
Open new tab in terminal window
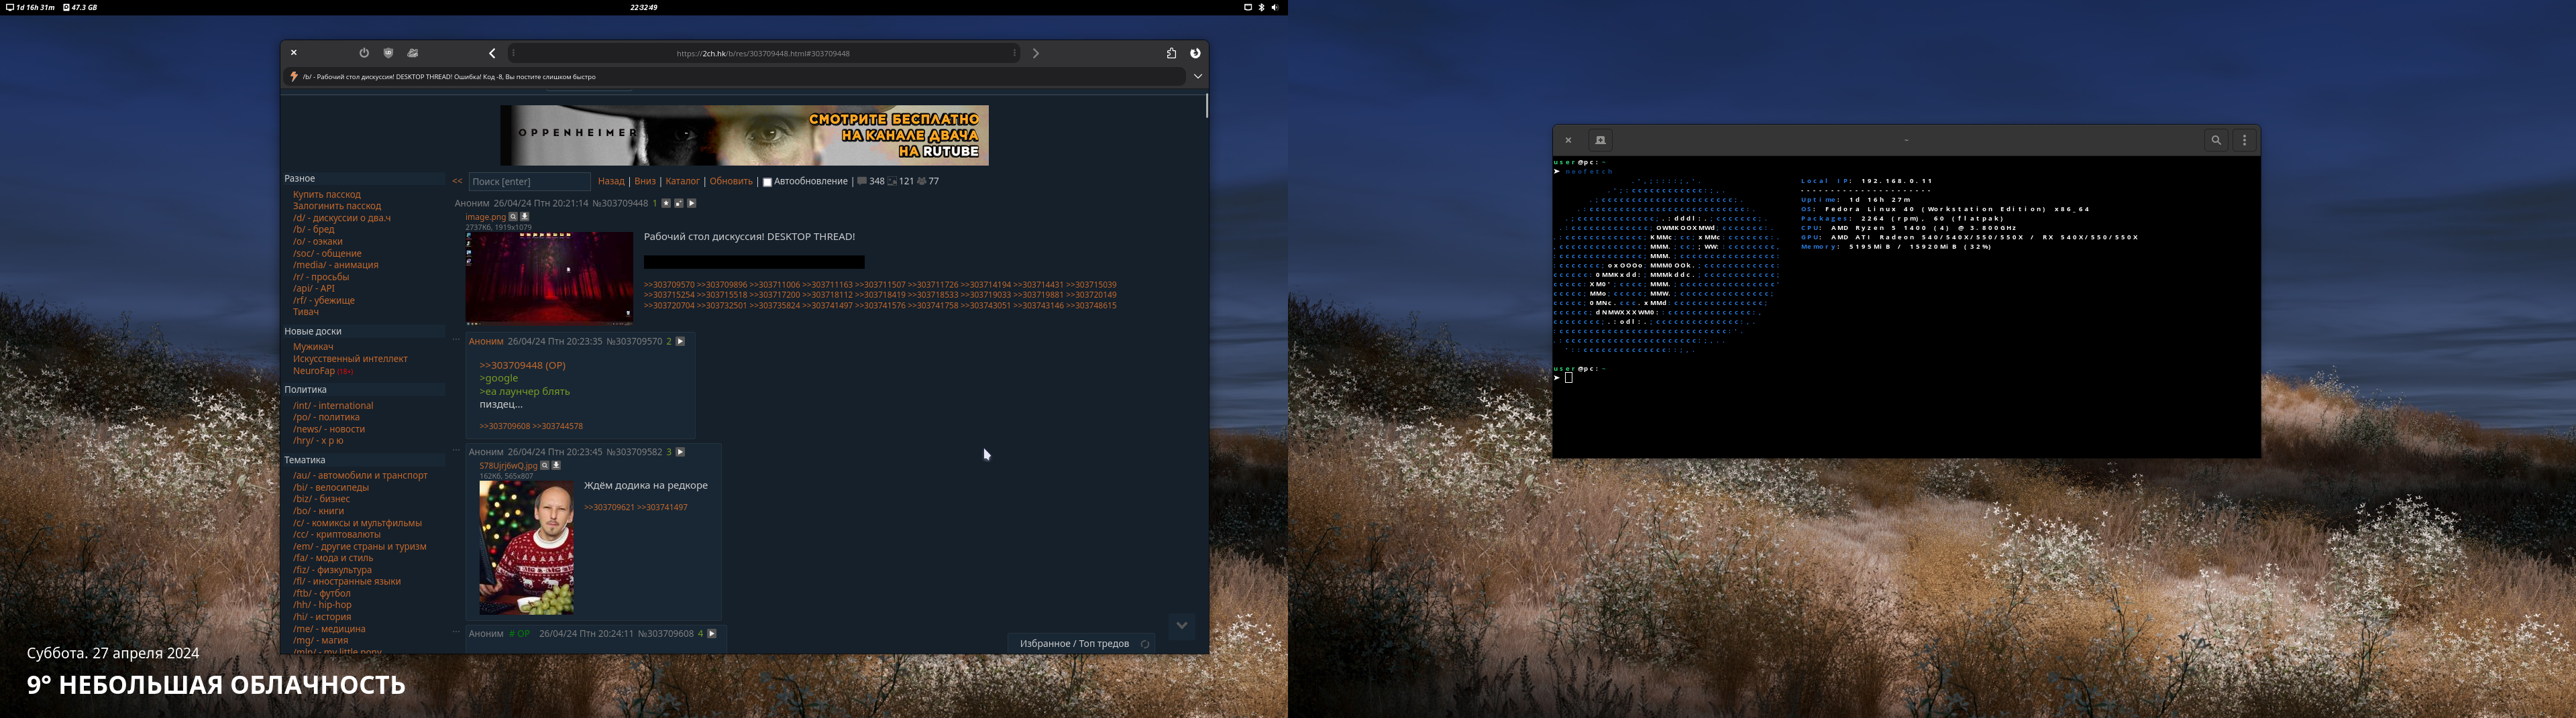1600,140
